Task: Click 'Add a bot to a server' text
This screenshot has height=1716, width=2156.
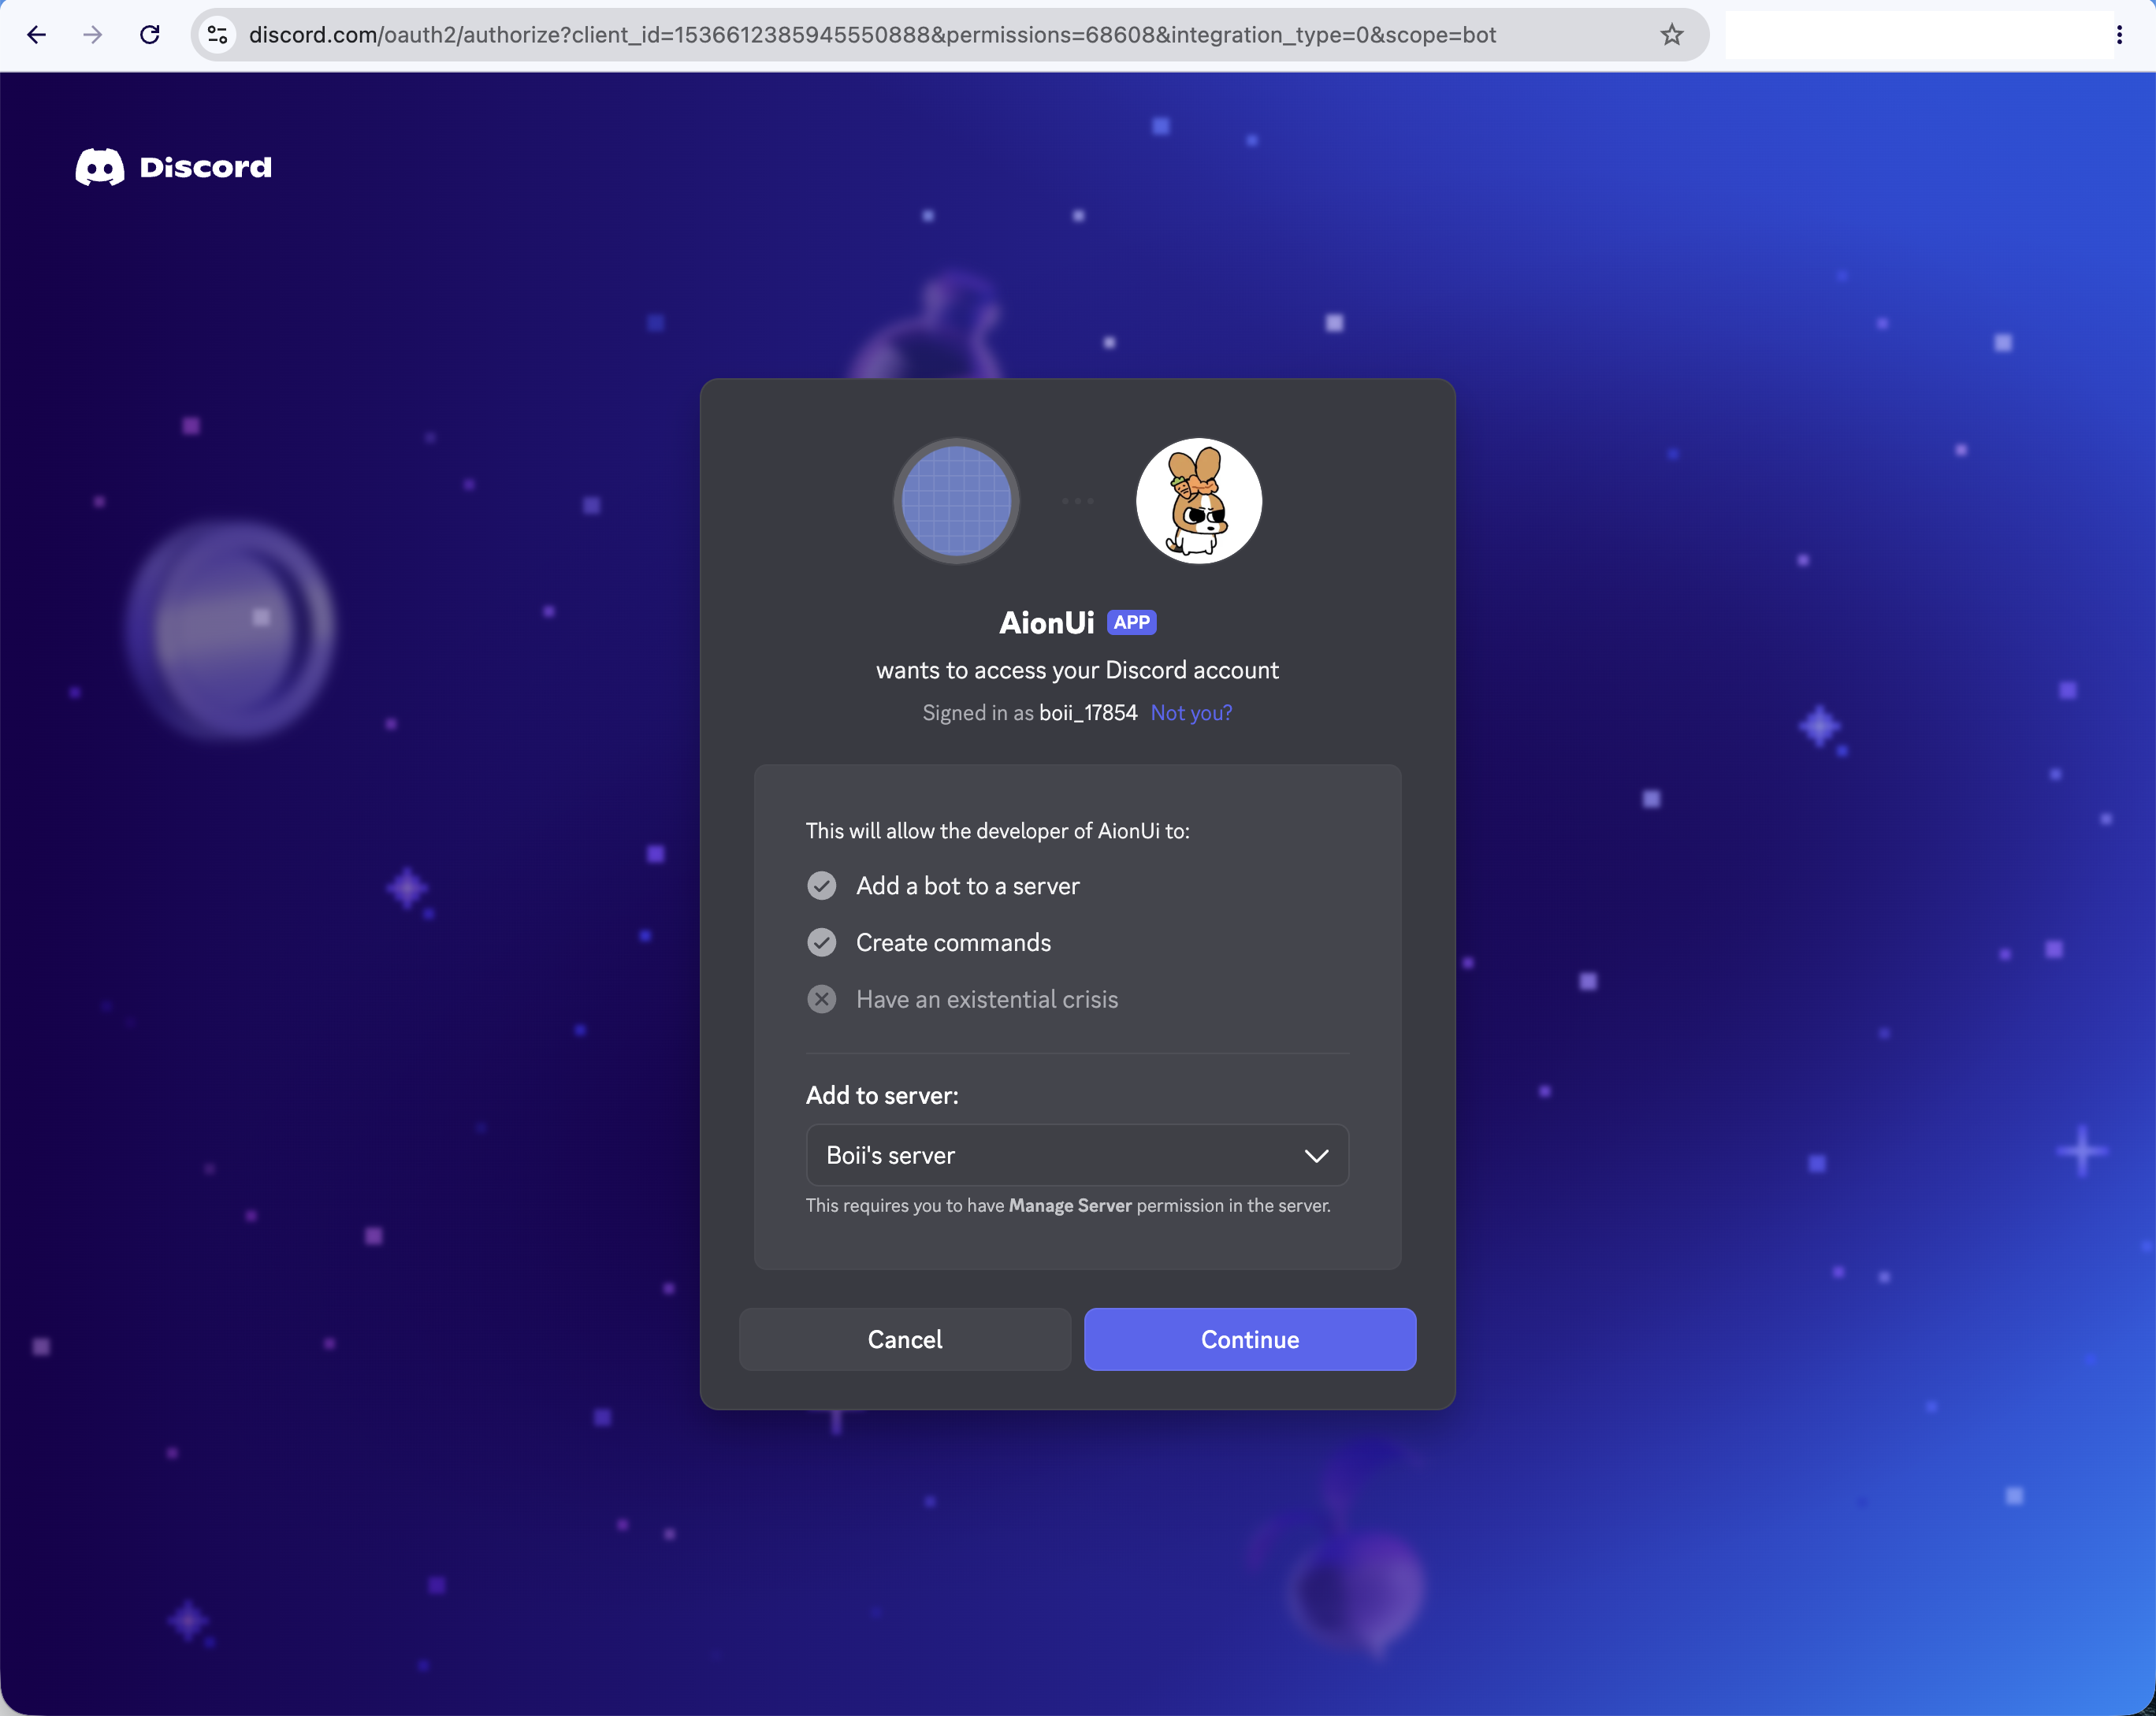Action: click(x=968, y=886)
